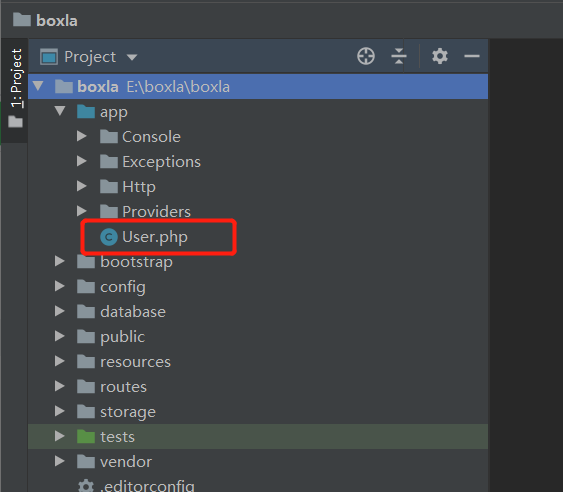Viewport: 563px width, 492px height.
Task: Click the green tests folder icon
Action: 86,436
